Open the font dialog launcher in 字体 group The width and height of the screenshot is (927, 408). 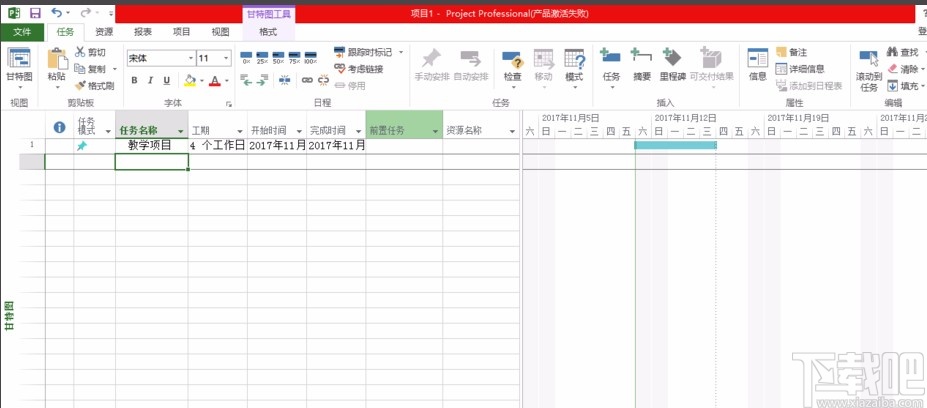[x=229, y=104]
